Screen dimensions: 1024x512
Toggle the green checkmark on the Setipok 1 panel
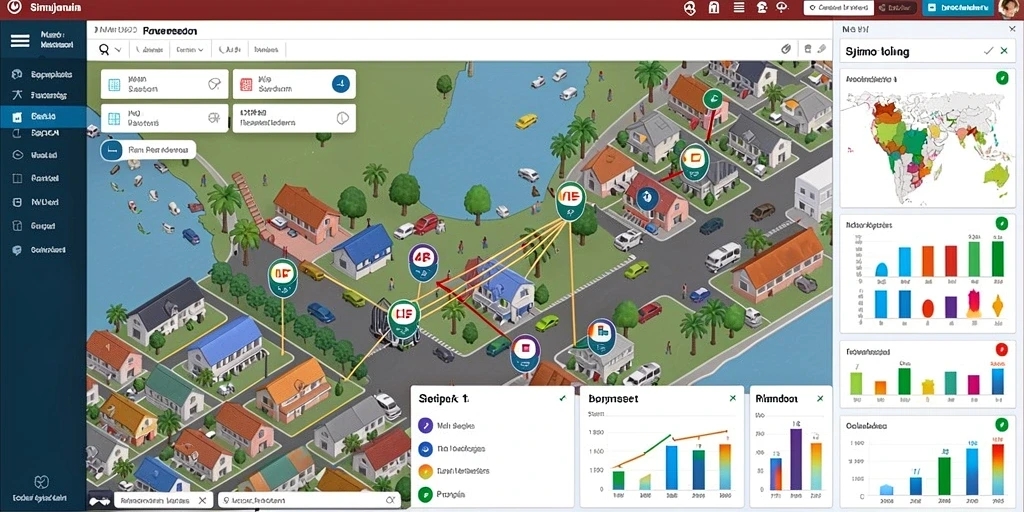562,398
